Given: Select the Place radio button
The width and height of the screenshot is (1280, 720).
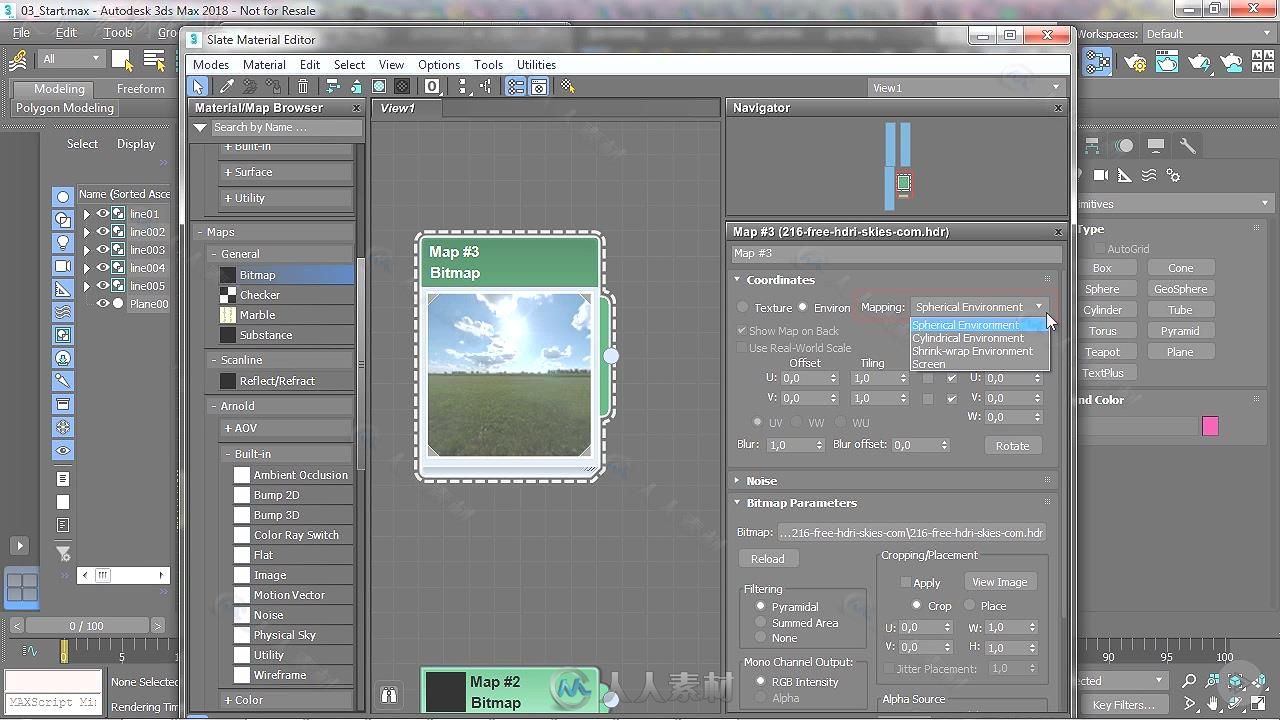Looking at the screenshot, I should (969, 605).
